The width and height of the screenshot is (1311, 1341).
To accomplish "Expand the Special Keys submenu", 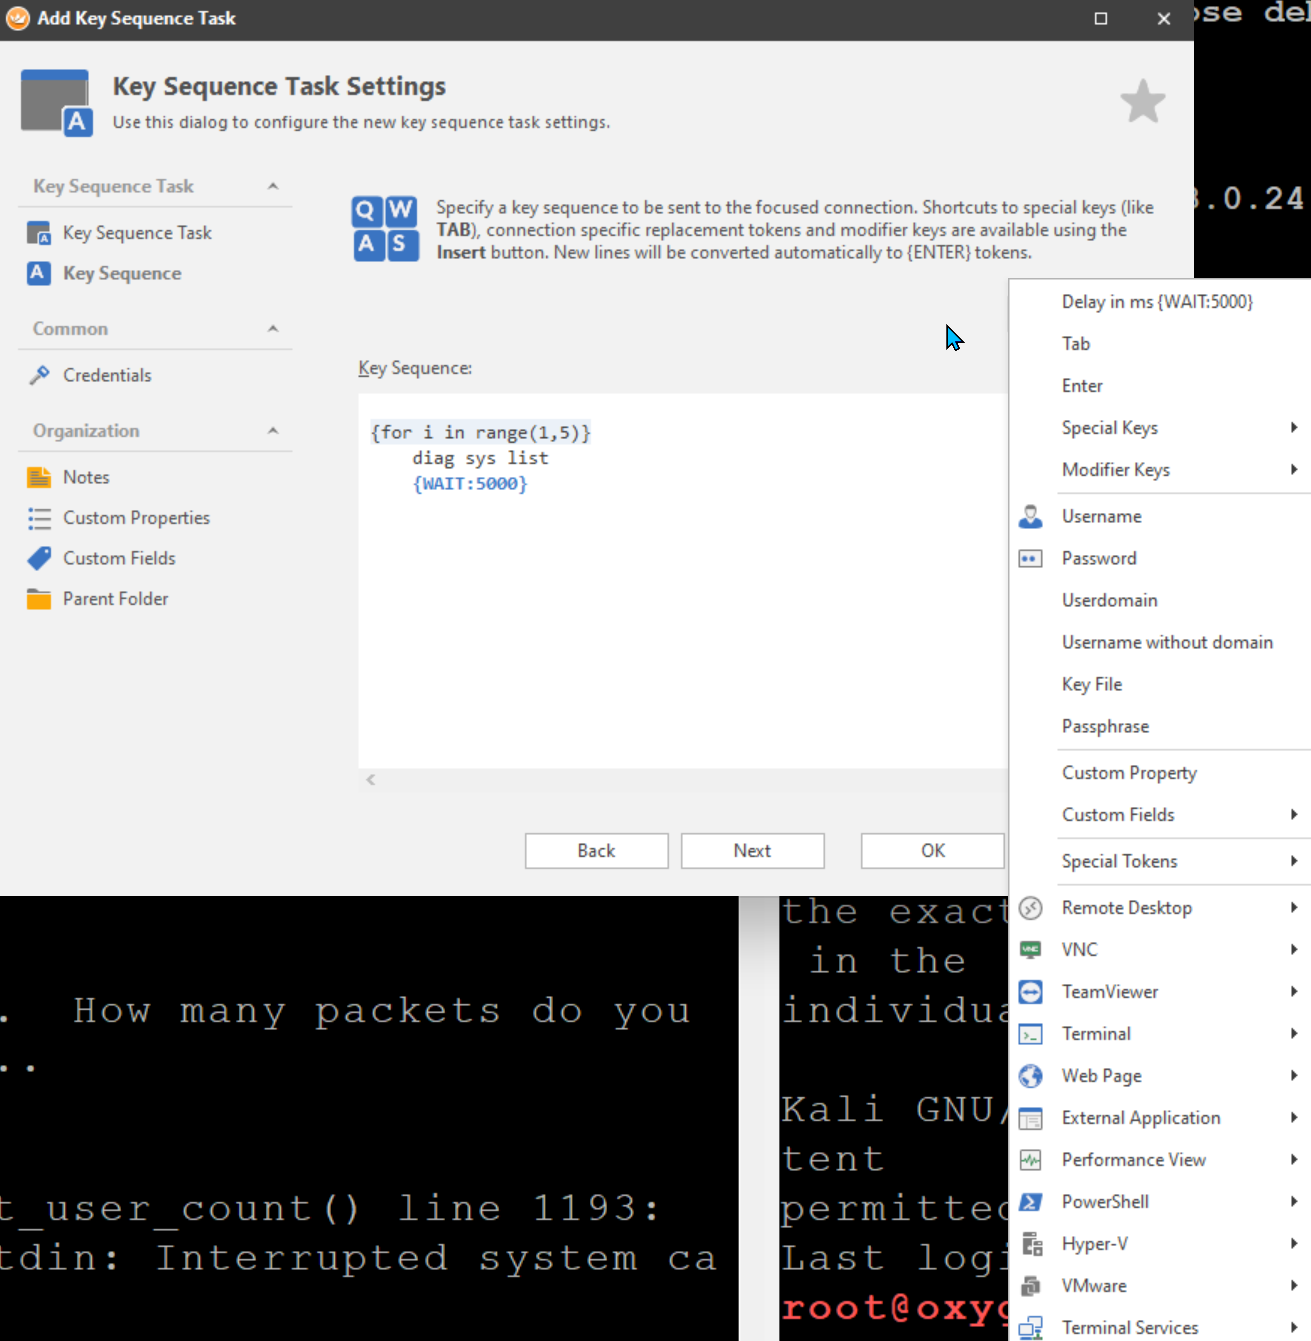I will tap(1109, 428).
